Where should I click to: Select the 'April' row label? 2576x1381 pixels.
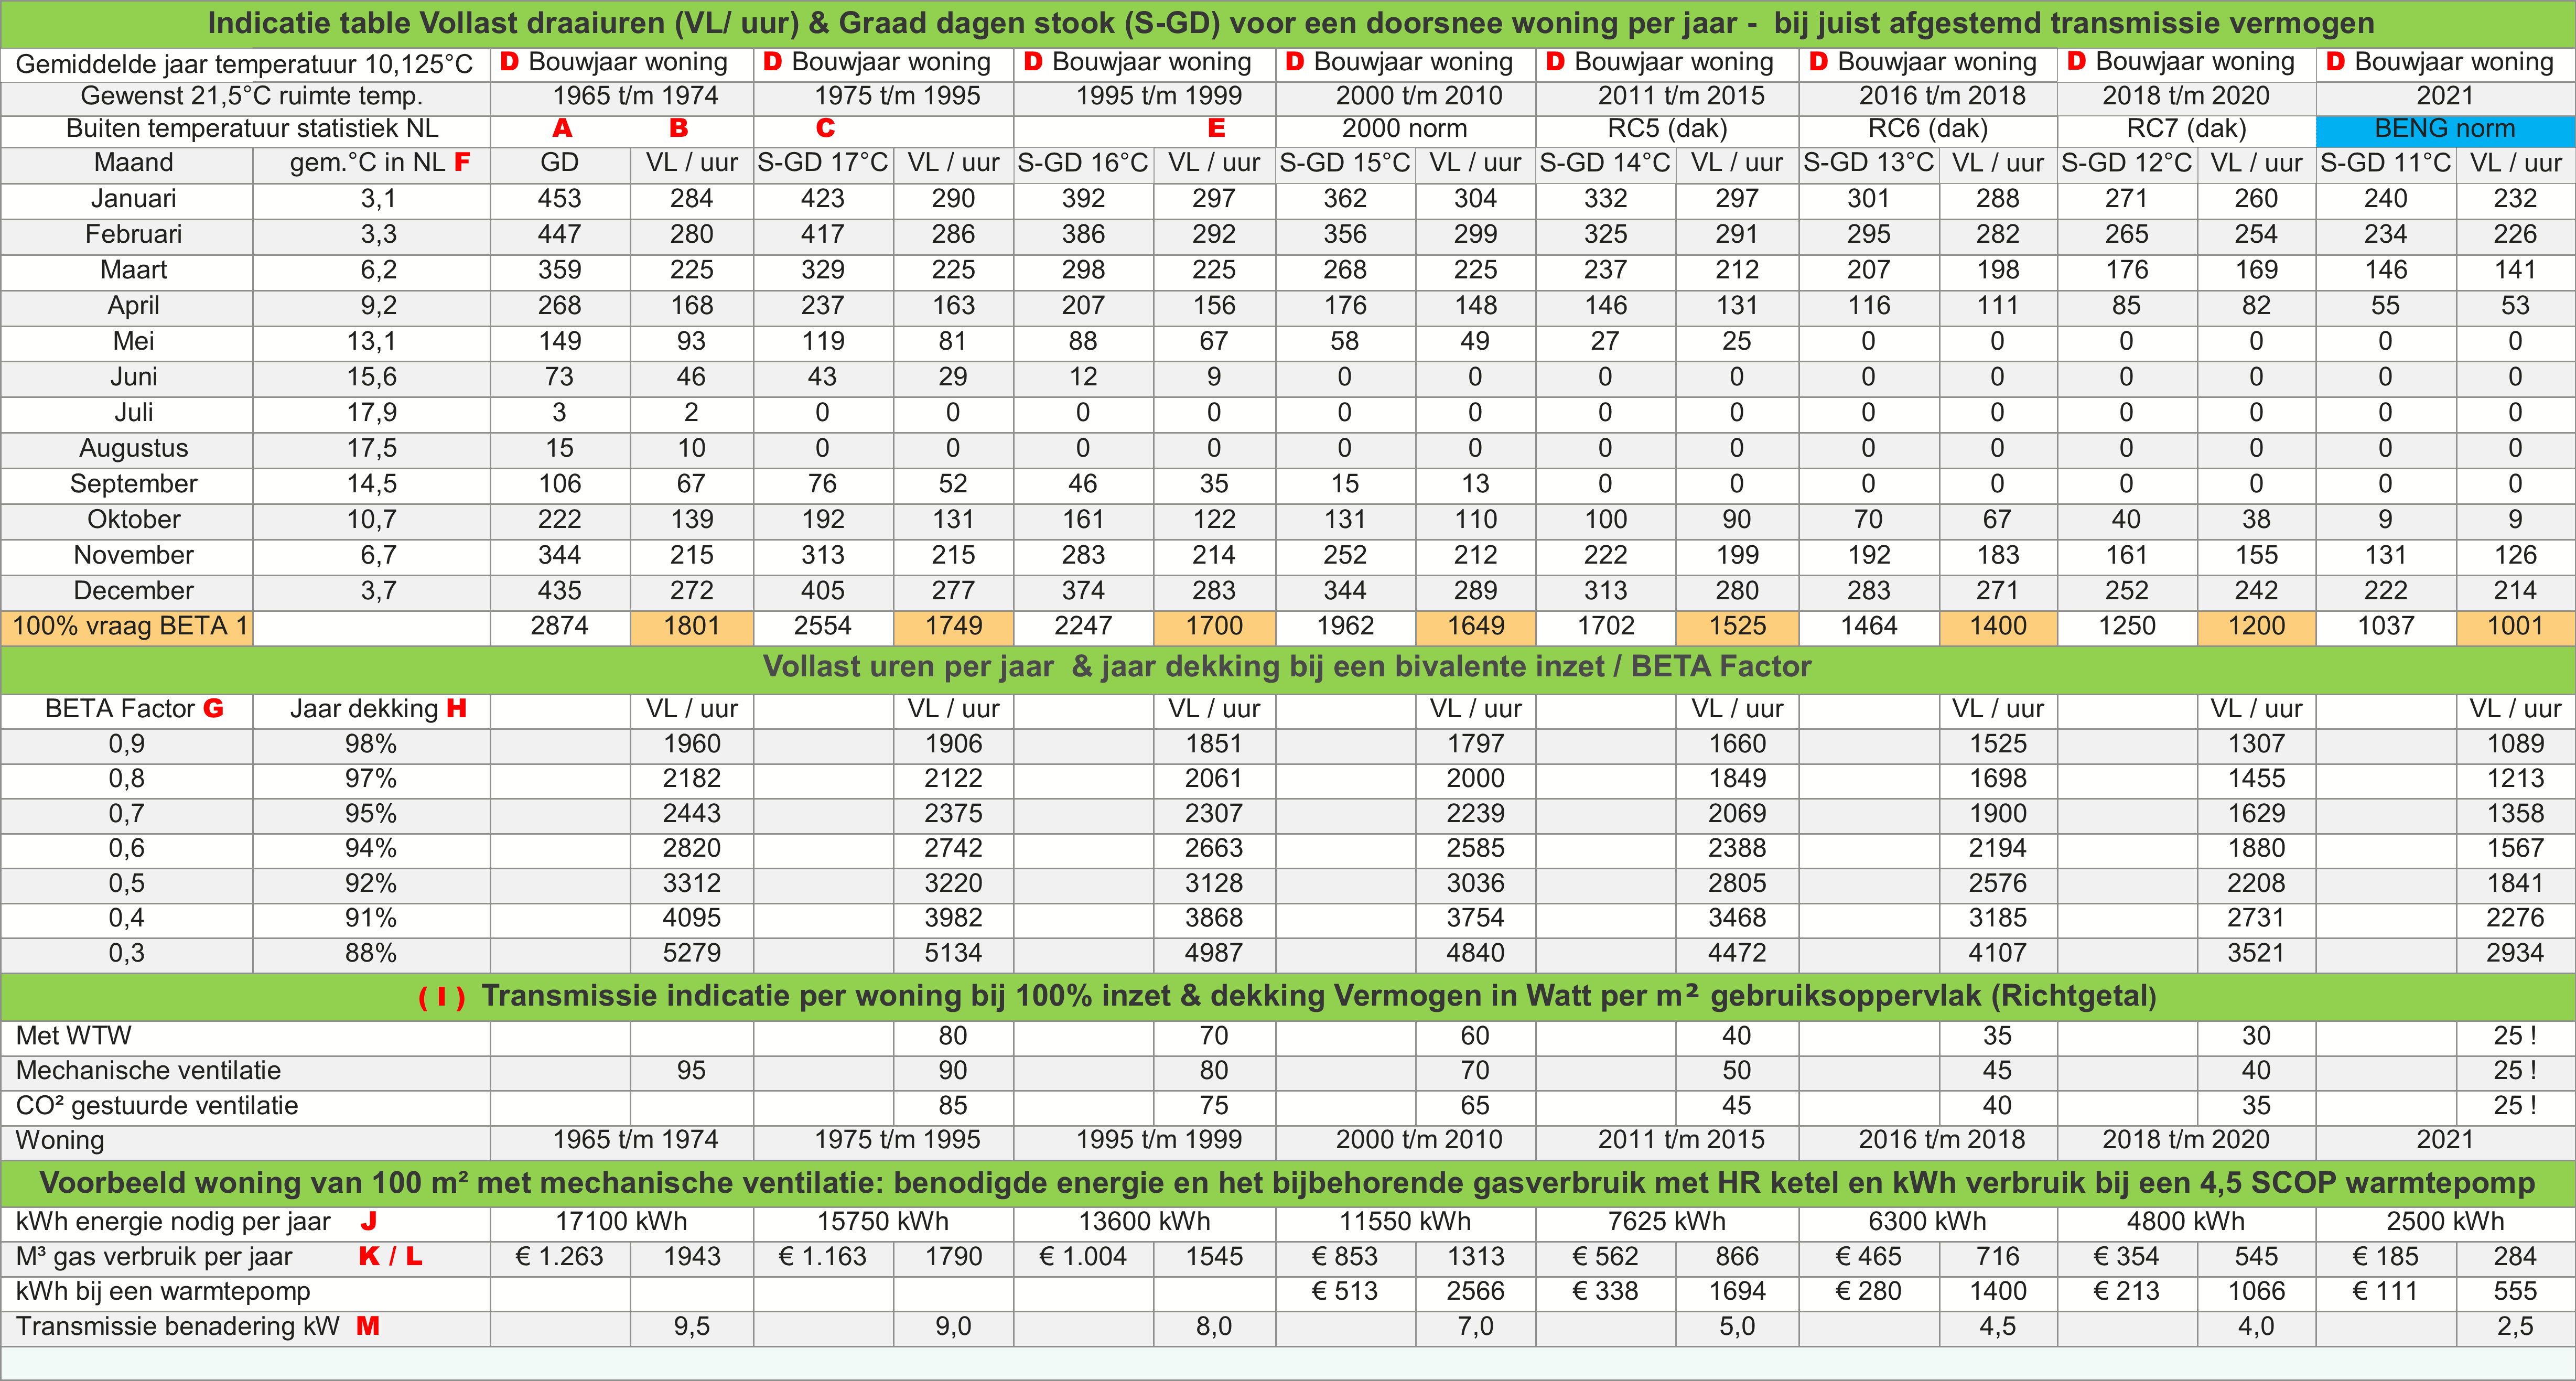pos(127,307)
